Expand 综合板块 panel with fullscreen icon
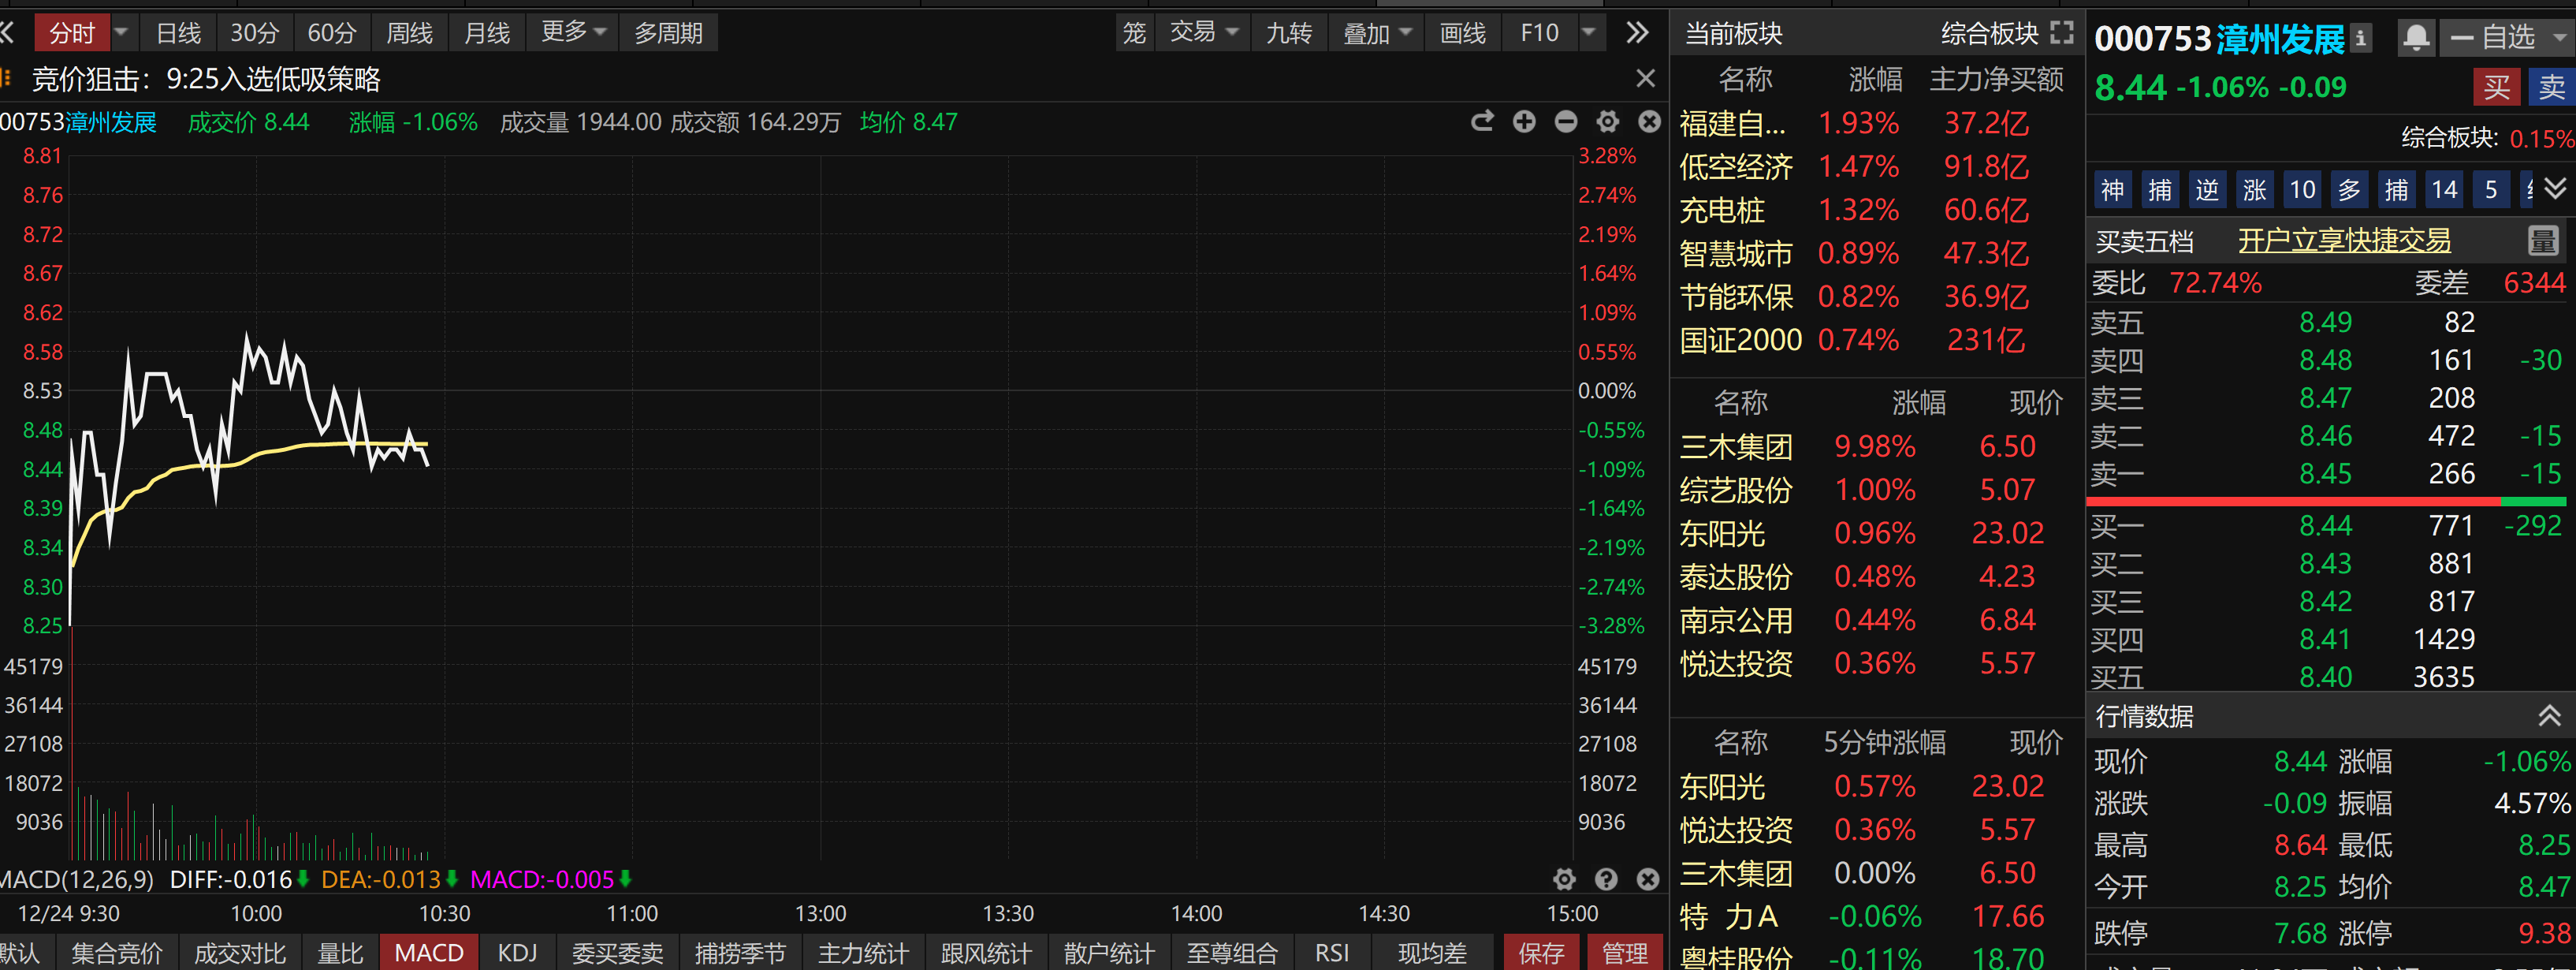Screen dimensions: 2576x970 click(2062, 32)
